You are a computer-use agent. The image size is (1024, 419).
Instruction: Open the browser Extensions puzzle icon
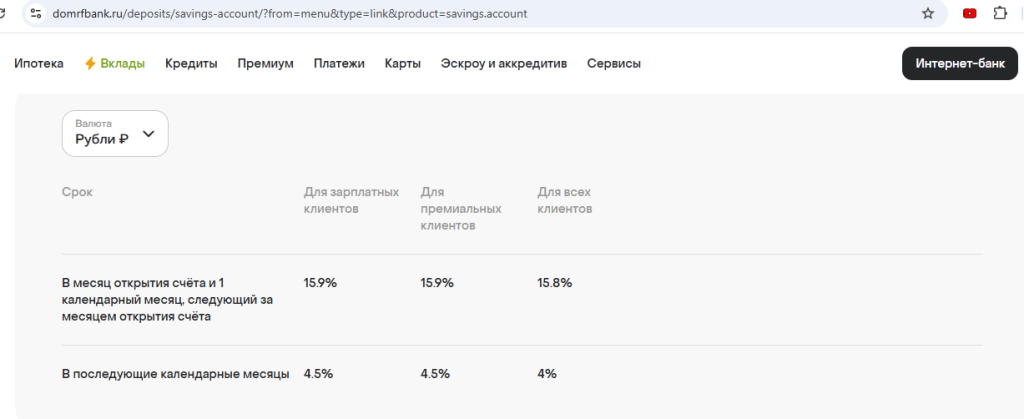(x=999, y=14)
